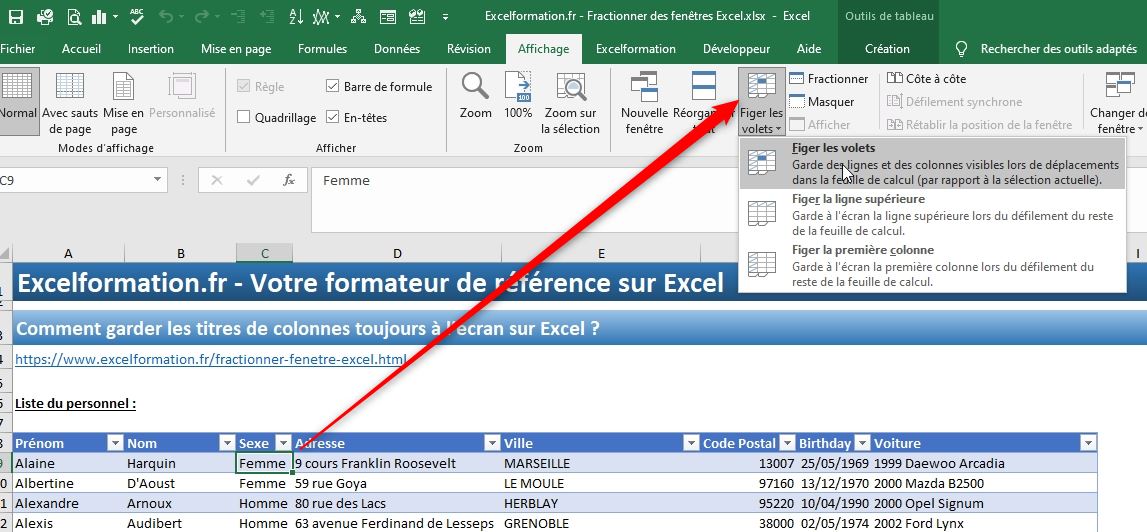Run the ABC spell check icon
This screenshot has height=532, width=1147.
(137, 16)
